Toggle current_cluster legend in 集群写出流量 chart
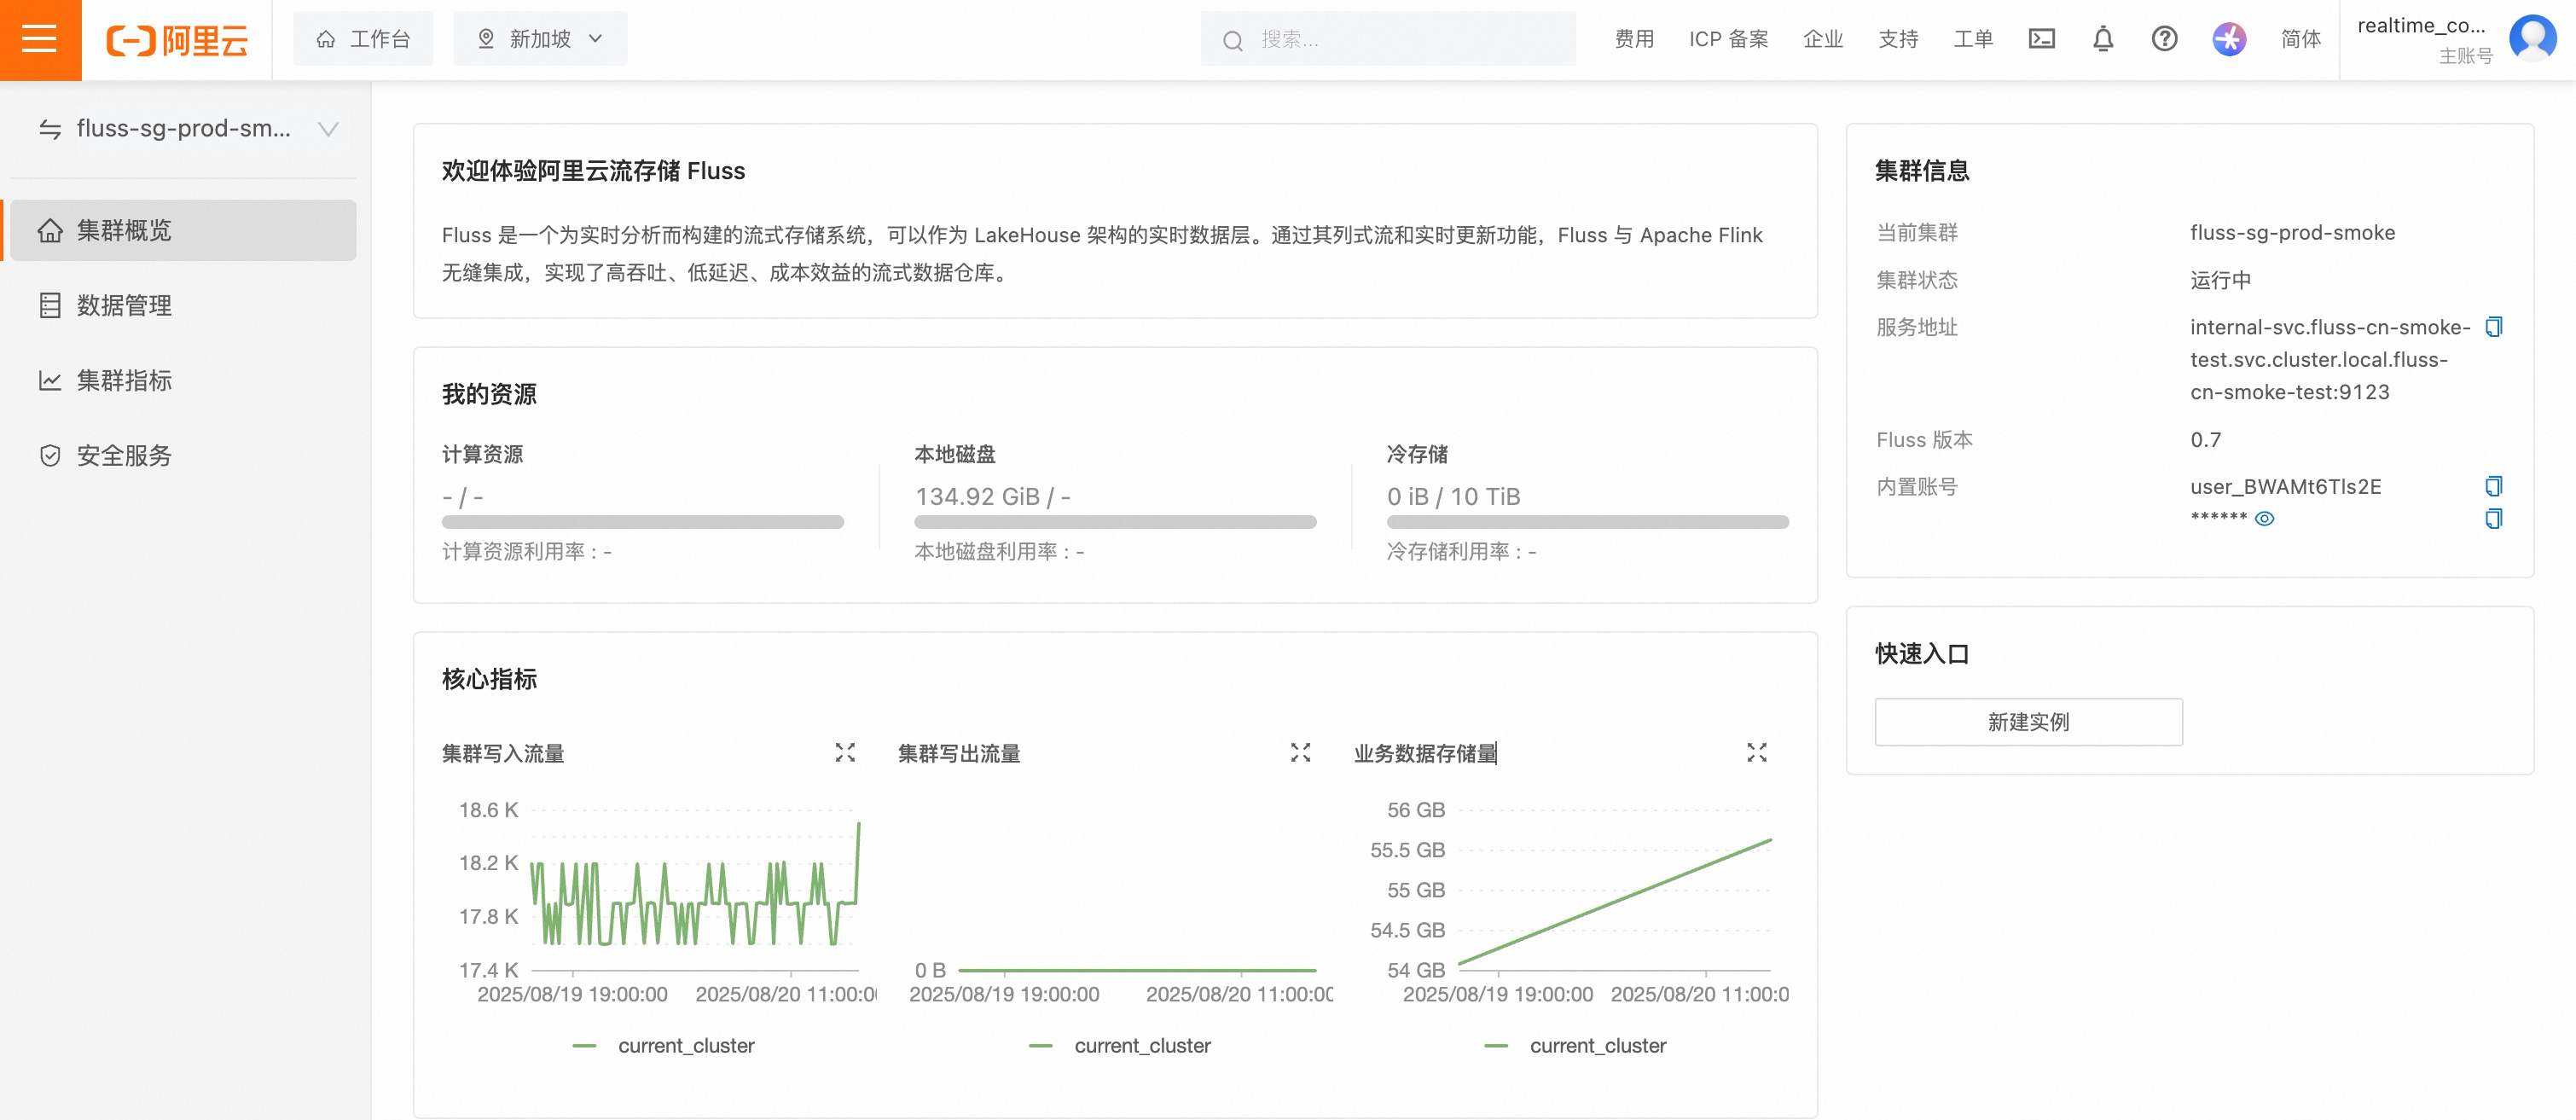2576x1120 pixels. (x=1119, y=1045)
